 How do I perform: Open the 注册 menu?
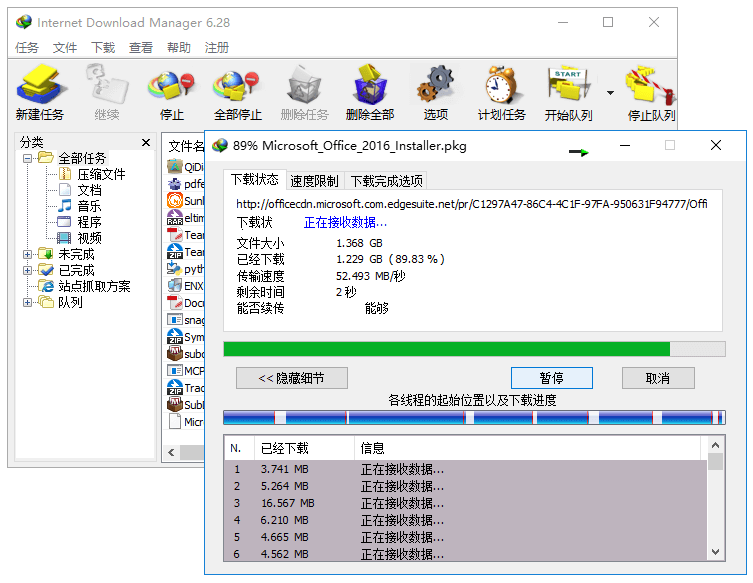click(x=217, y=48)
